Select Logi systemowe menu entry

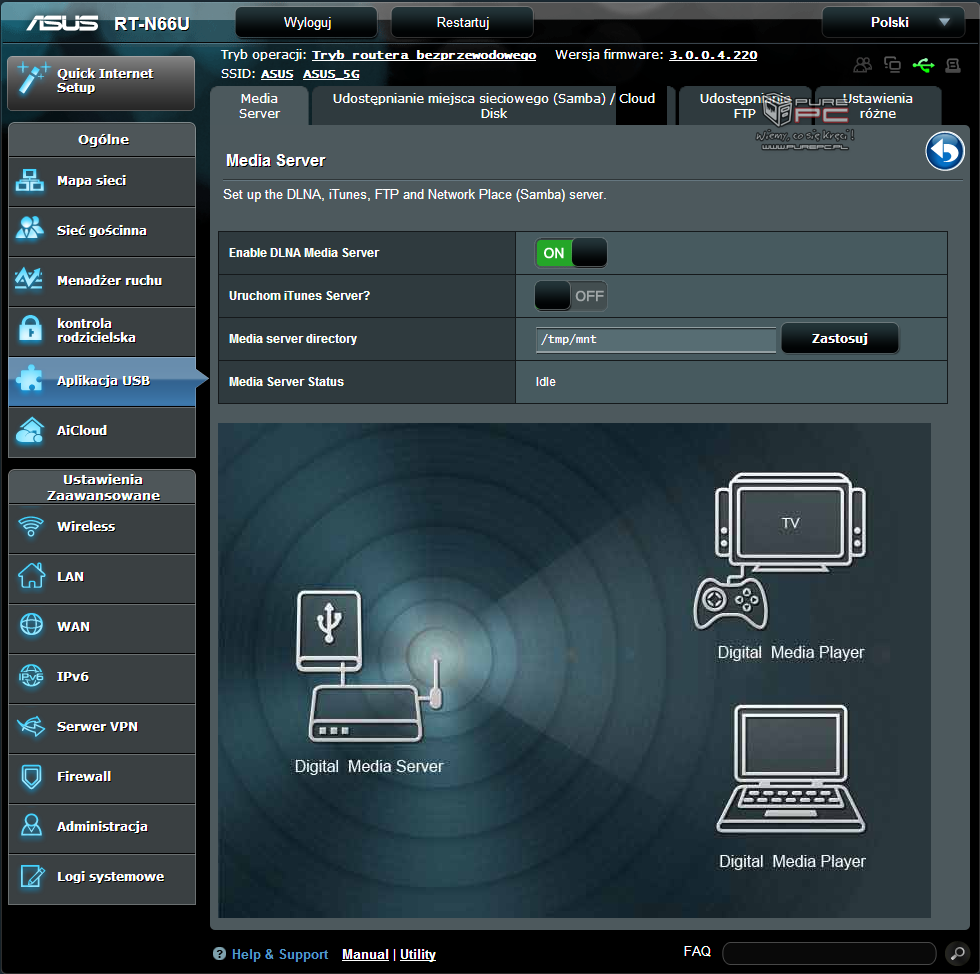pos(102,878)
